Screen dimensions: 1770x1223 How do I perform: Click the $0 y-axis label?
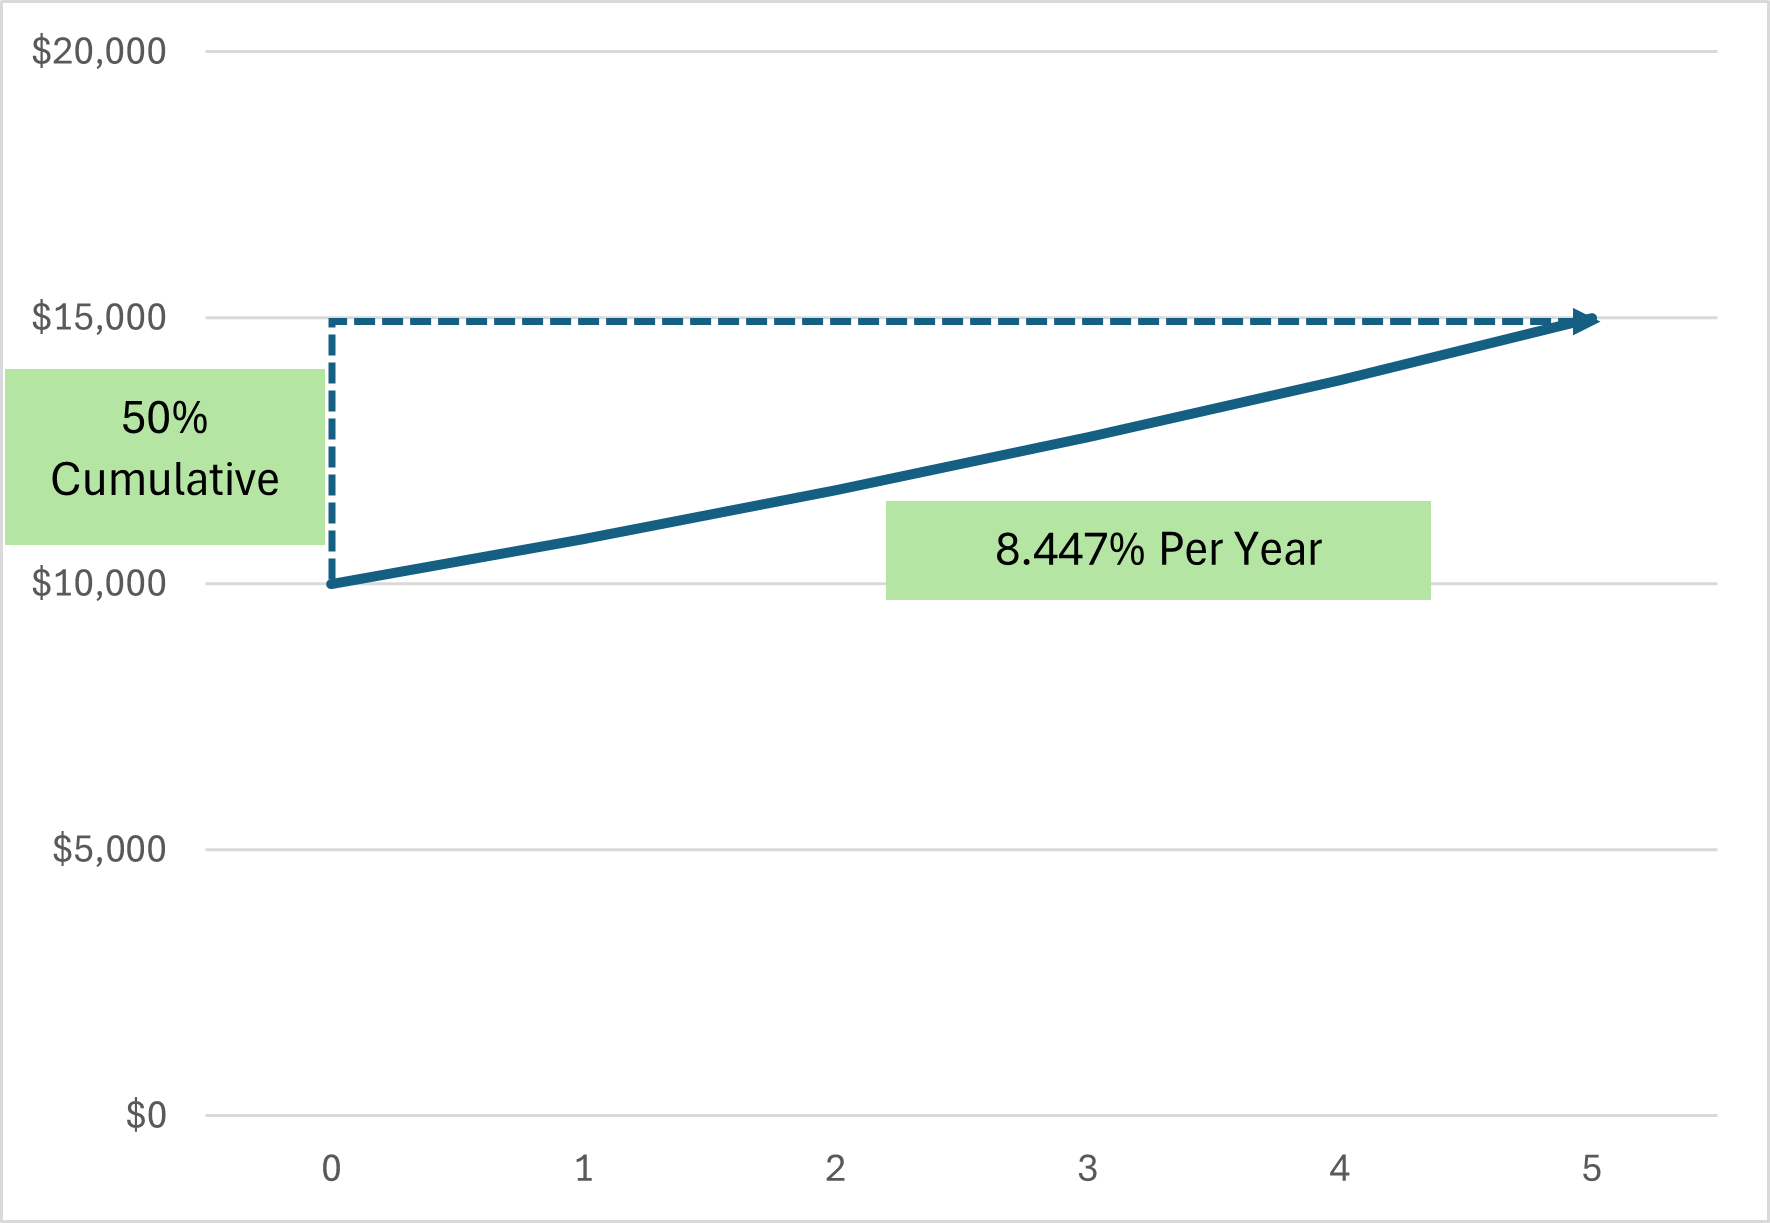click(145, 1115)
